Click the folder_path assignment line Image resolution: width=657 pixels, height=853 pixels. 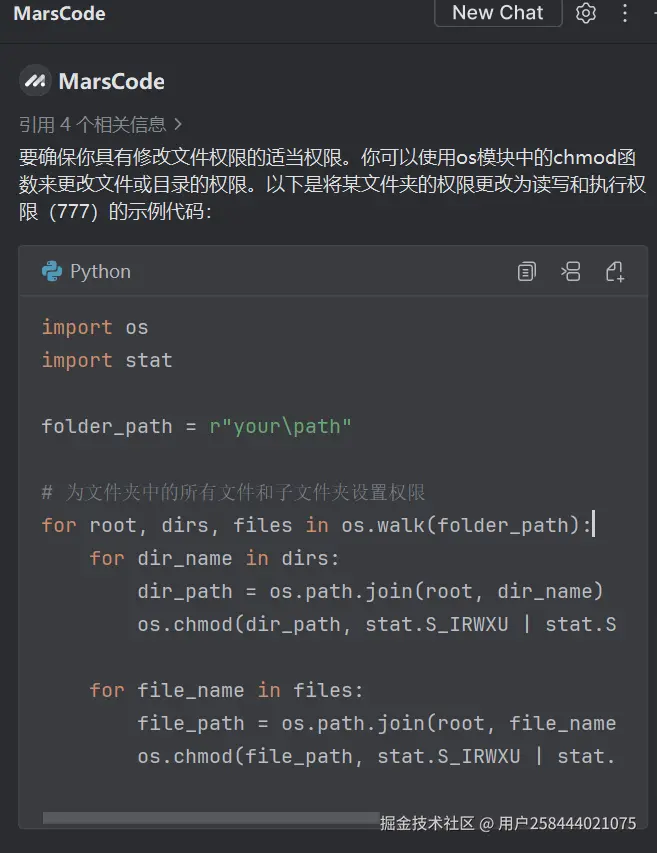(197, 426)
